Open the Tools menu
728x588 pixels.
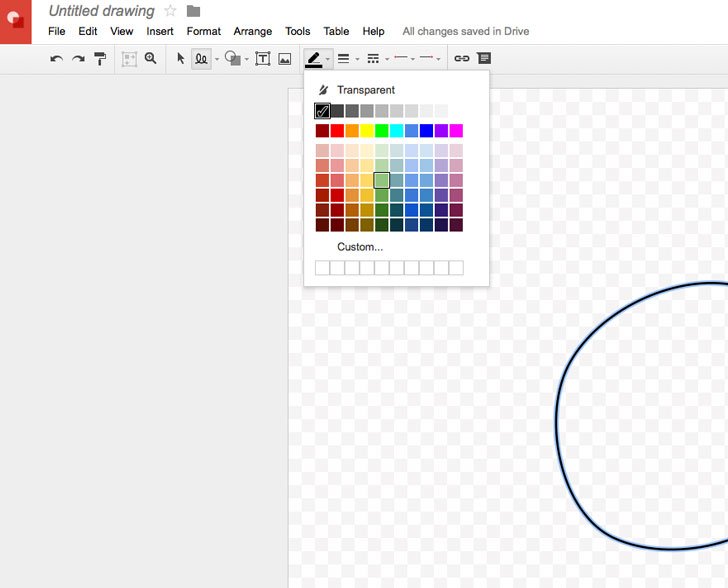(x=298, y=31)
